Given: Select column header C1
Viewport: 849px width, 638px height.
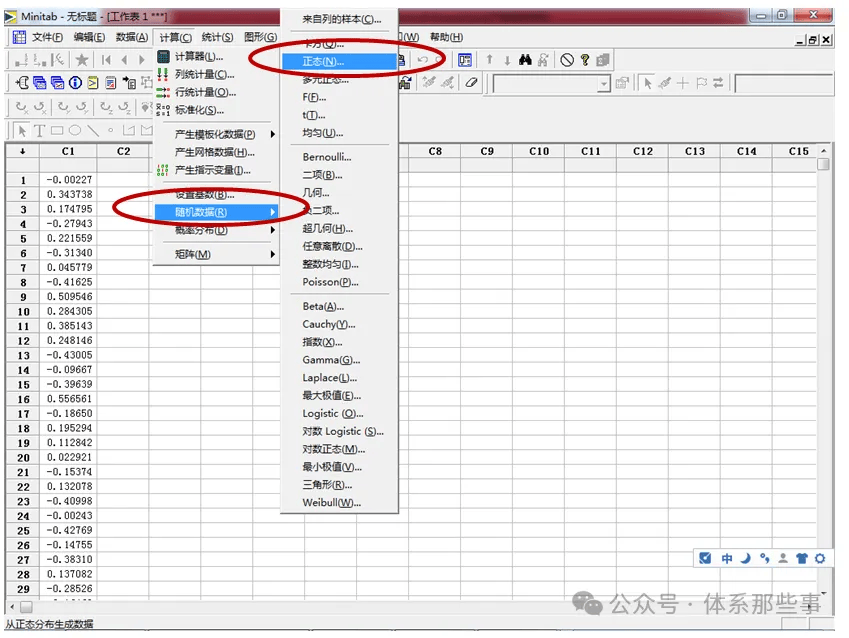Looking at the screenshot, I should pos(68,151).
